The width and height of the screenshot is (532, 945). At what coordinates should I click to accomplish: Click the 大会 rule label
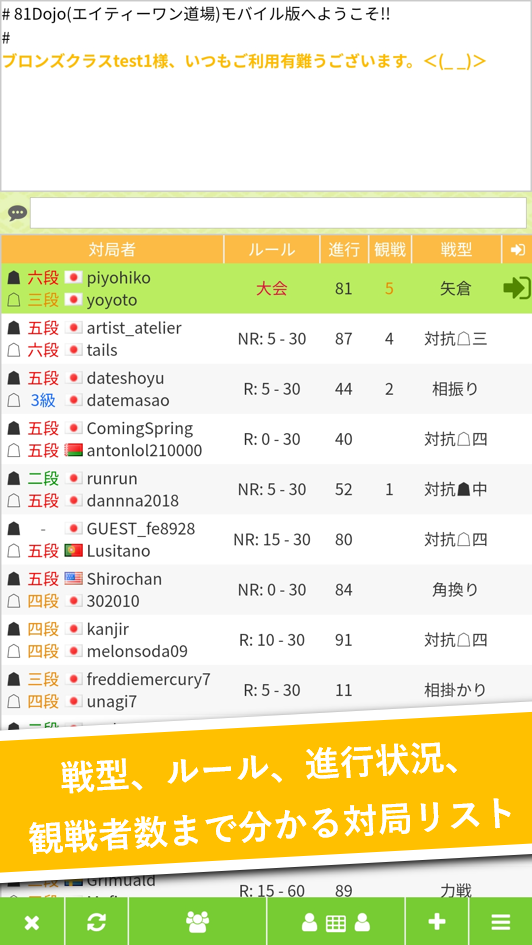tap(272, 289)
